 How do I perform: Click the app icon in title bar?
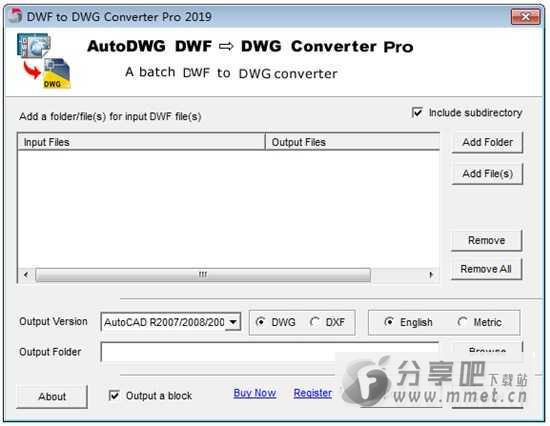coord(15,16)
